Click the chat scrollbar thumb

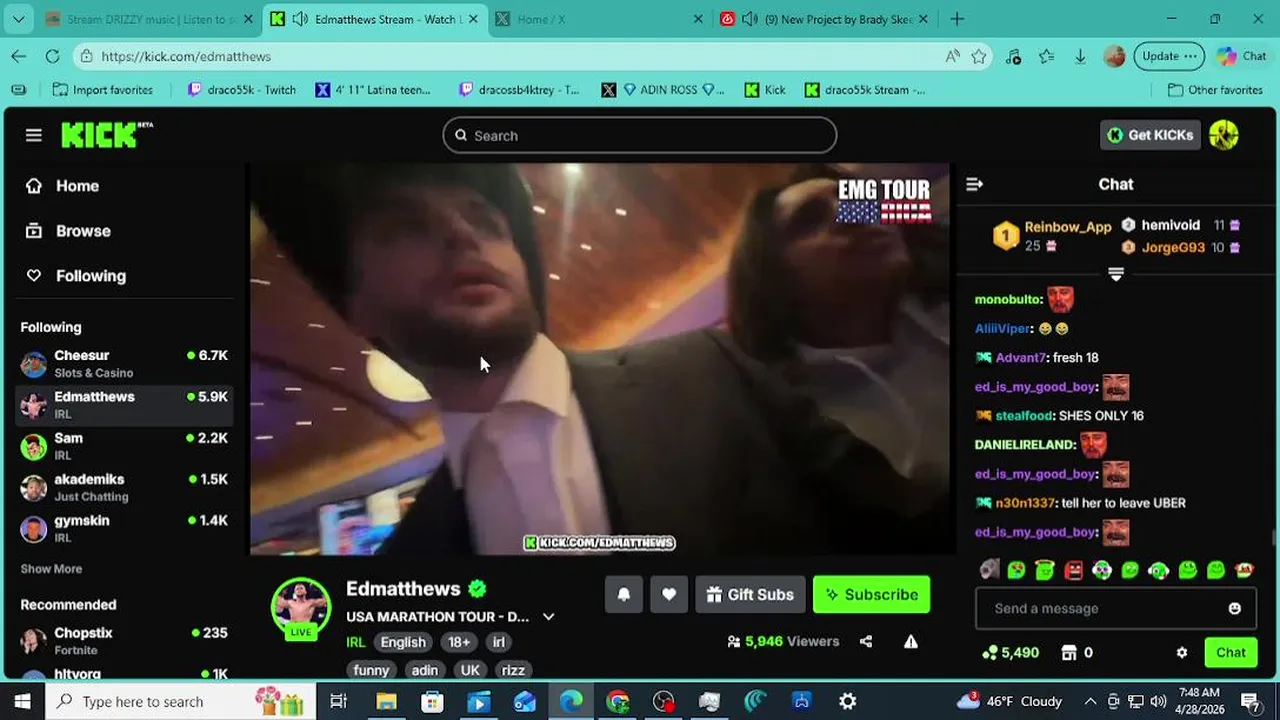click(x=1274, y=539)
